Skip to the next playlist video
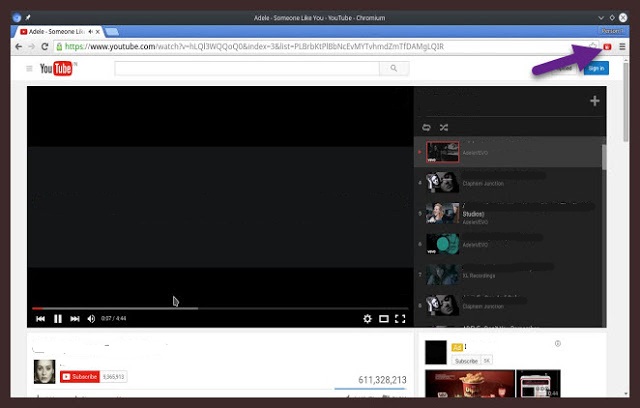This screenshot has width=640, height=408. 75,319
